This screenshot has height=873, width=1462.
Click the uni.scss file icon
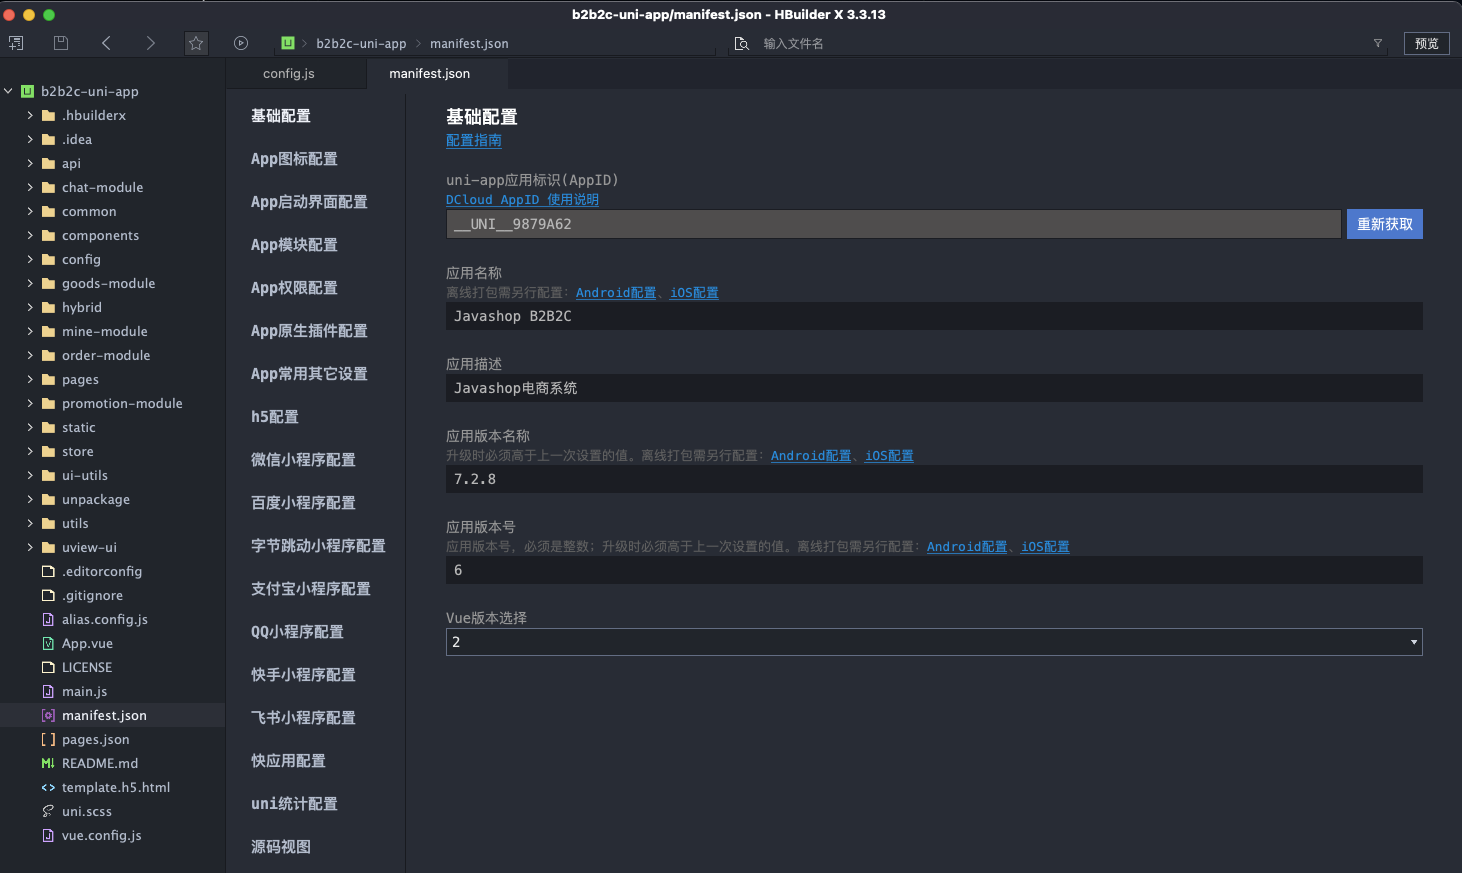[x=48, y=811]
